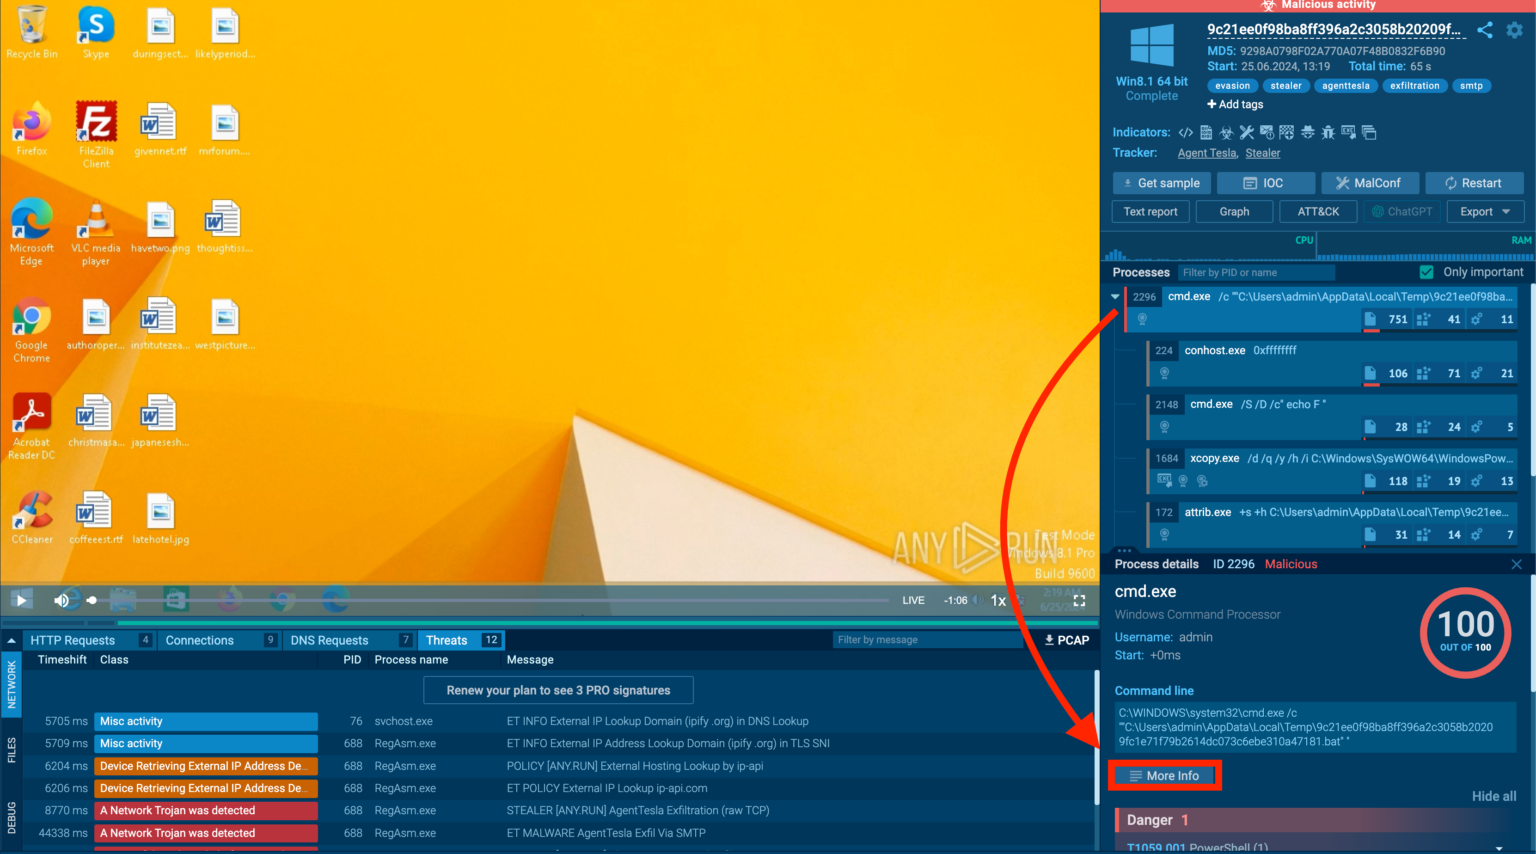
Task: Close the Process details panel
Action: tap(1516, 564)
